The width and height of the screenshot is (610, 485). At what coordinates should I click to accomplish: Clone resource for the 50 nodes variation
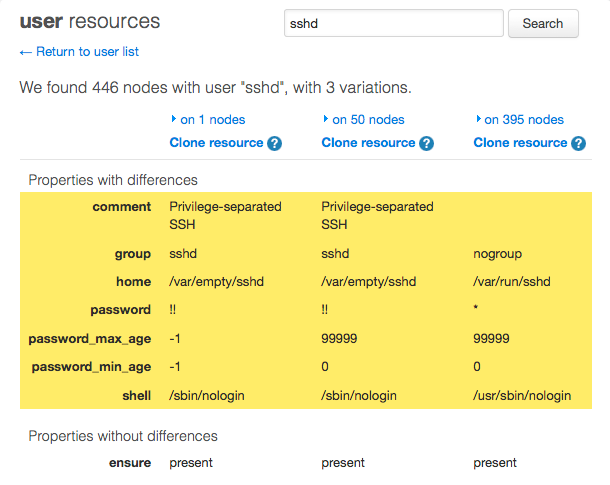[x=368, y=143]
